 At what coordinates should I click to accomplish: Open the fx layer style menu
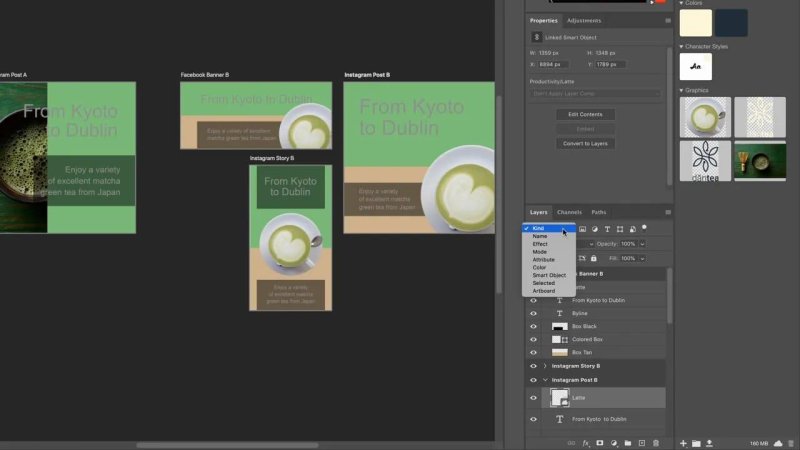[x=586, y=443]
